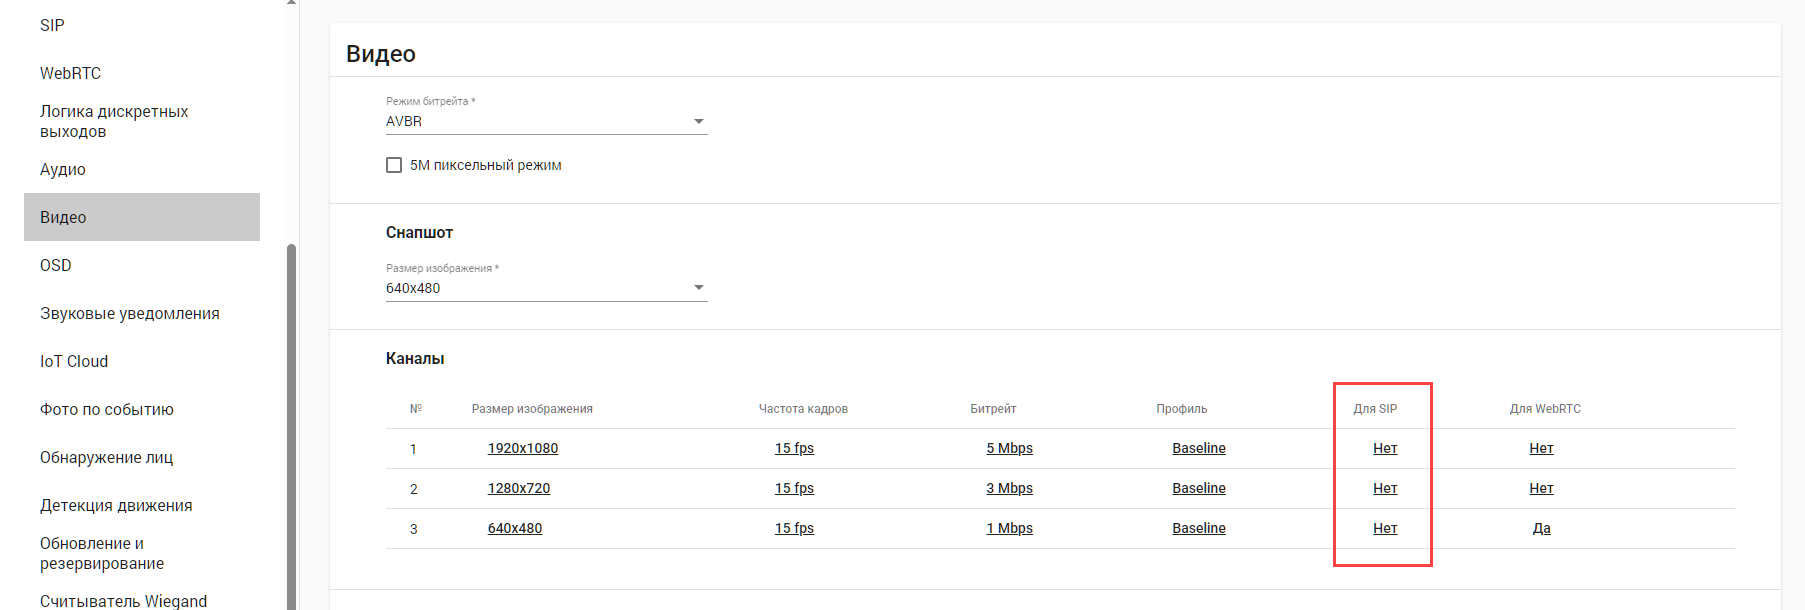
Task: Open Логика дискретных выходов page
Action: (114, 121)
